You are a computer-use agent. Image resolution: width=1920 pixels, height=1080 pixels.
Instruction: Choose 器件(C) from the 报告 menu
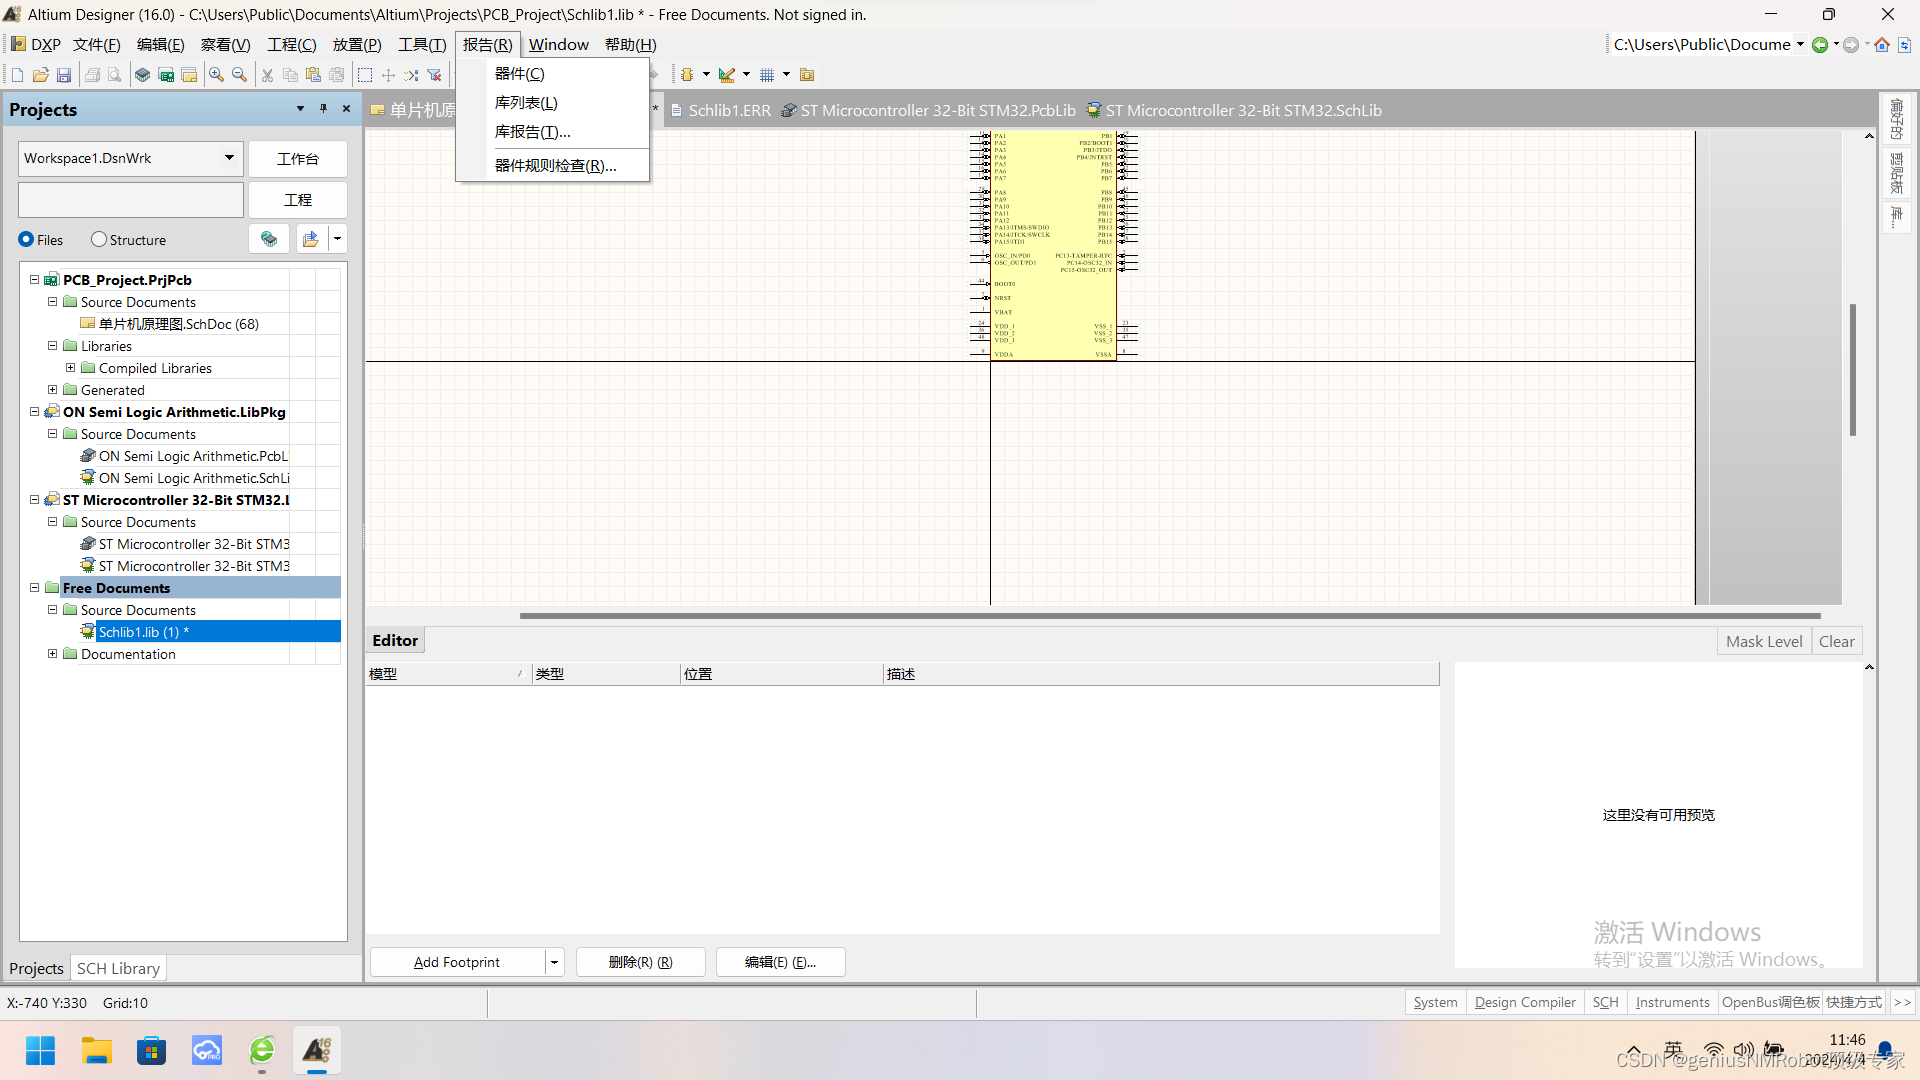[x=520, y=73]
